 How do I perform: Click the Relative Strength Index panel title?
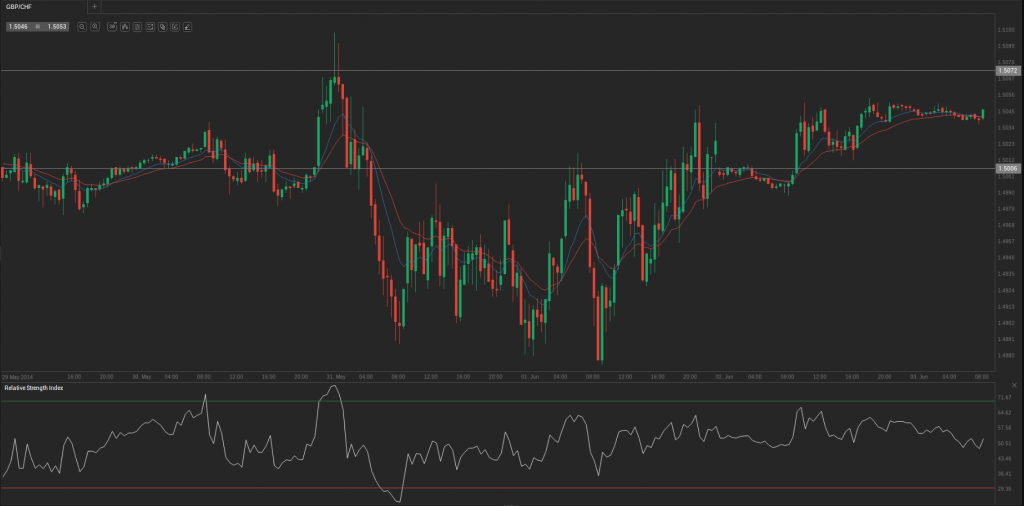(x=33, y=387)
